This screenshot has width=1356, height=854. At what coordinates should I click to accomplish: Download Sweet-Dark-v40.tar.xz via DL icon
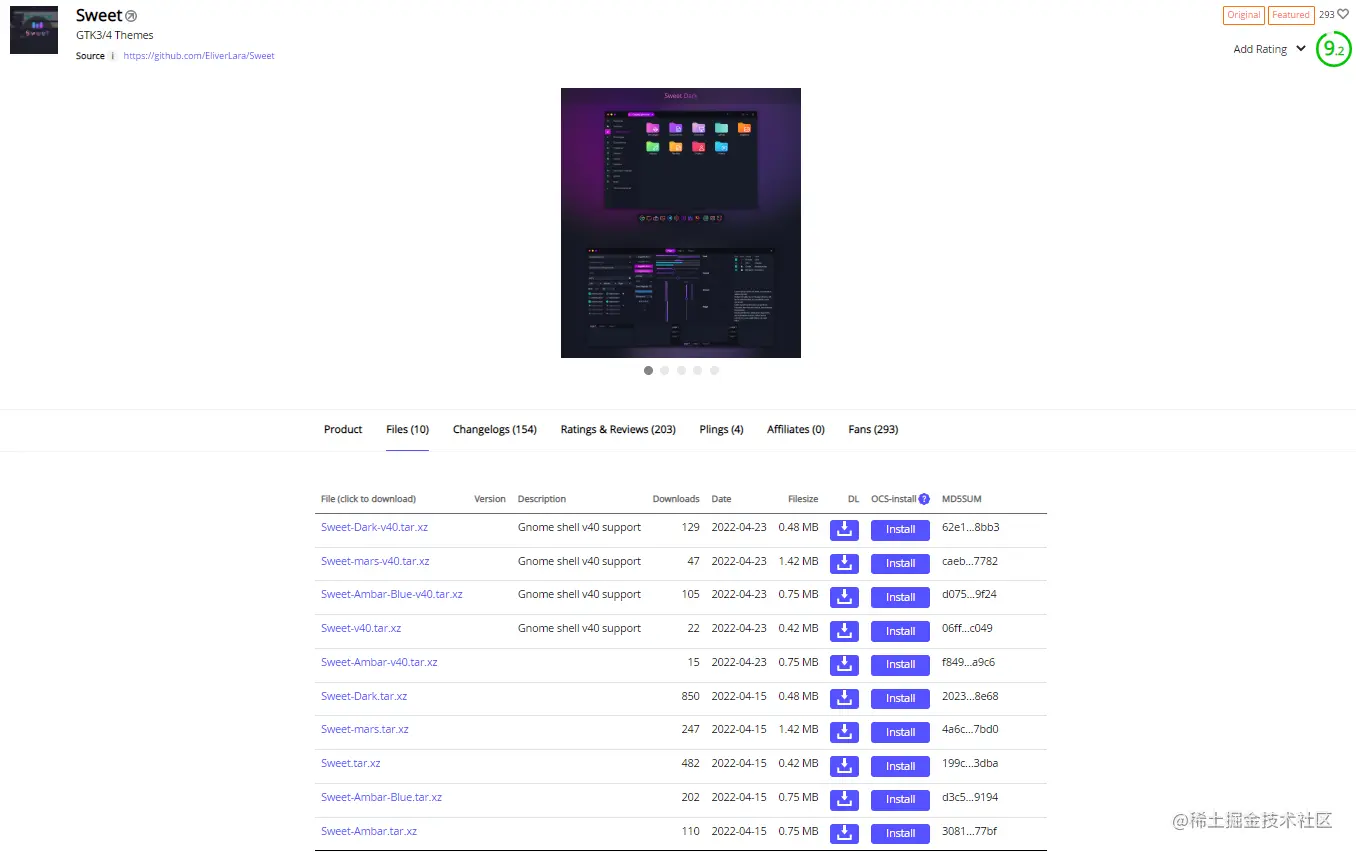pyautogui.click(x=844, y=530)
